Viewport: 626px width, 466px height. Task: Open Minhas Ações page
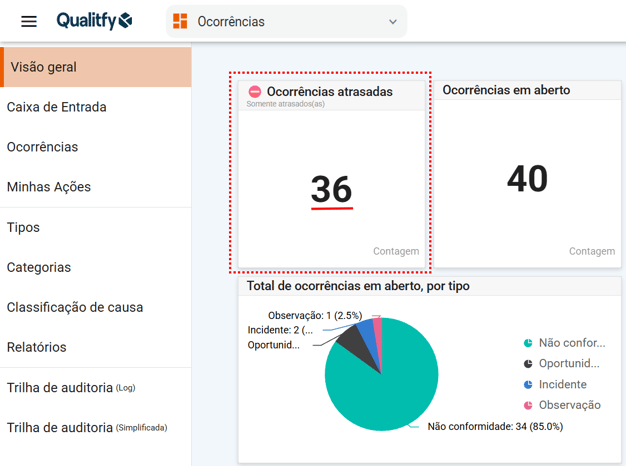(49, 187)
